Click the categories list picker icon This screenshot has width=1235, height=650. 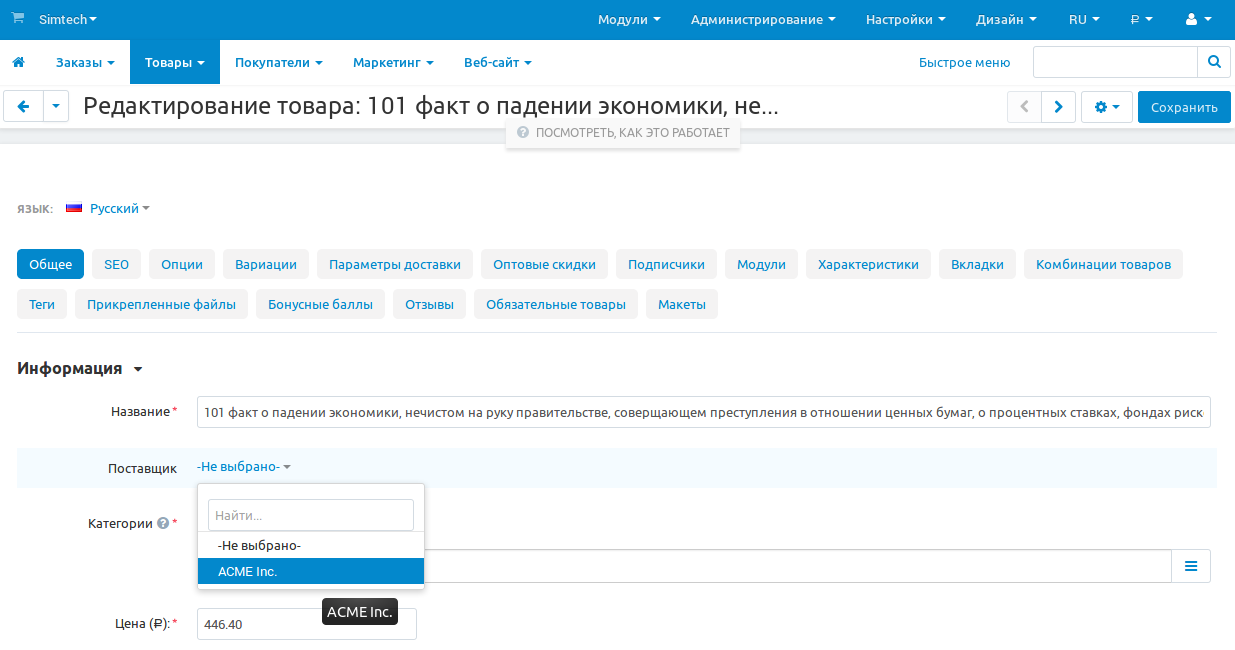coord(1190,566)
